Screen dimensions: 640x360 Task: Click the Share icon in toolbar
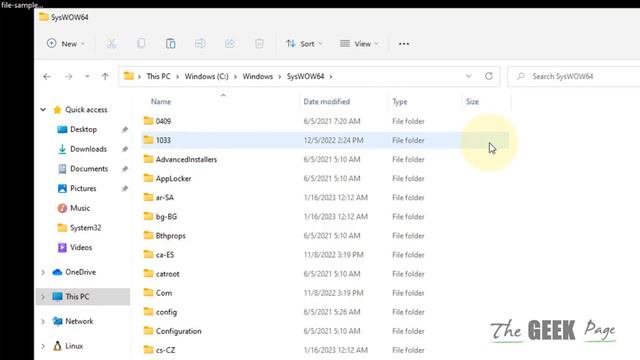(x=230, y=44)
